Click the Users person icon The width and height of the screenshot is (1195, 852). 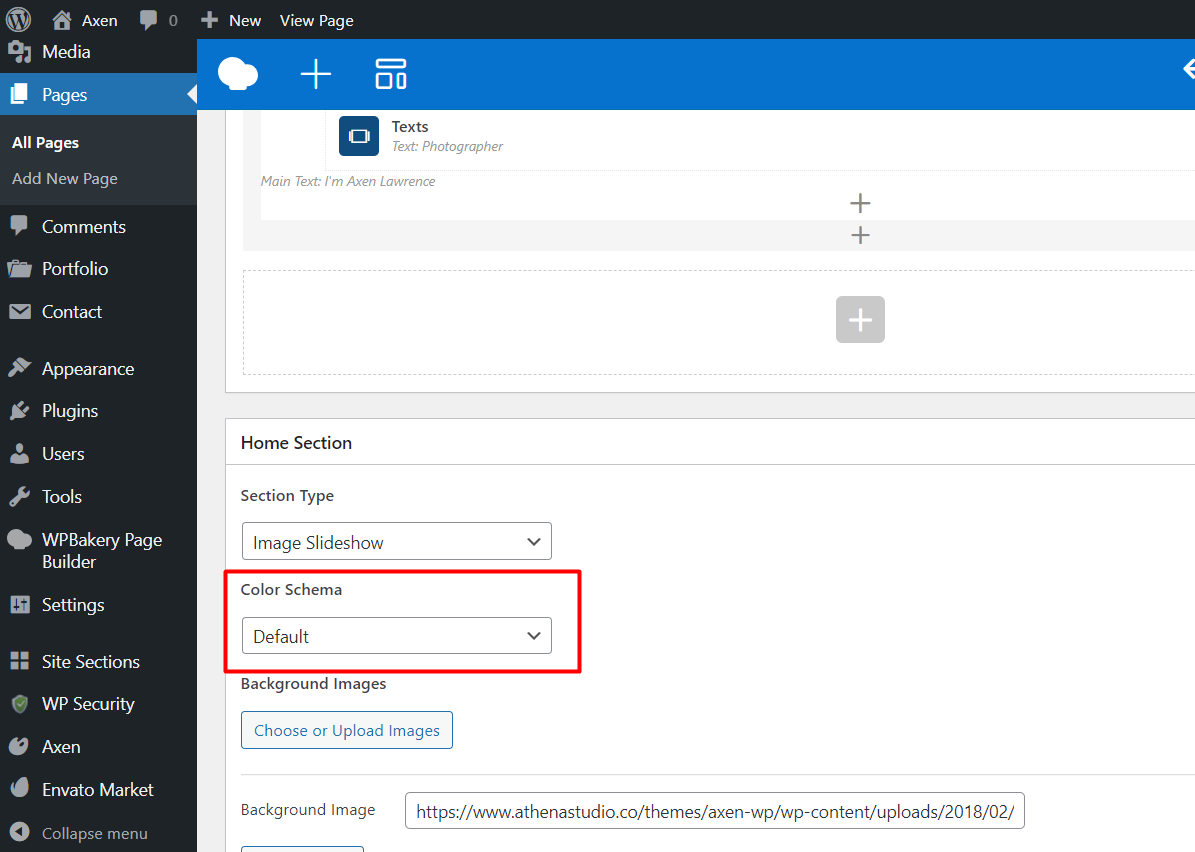(19, 453)
